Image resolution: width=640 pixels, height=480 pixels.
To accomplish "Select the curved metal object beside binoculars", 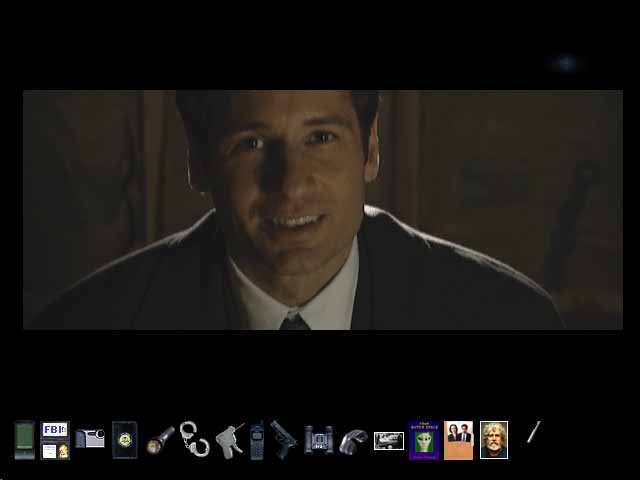I will pyautogui.click(x=353, y=441).
